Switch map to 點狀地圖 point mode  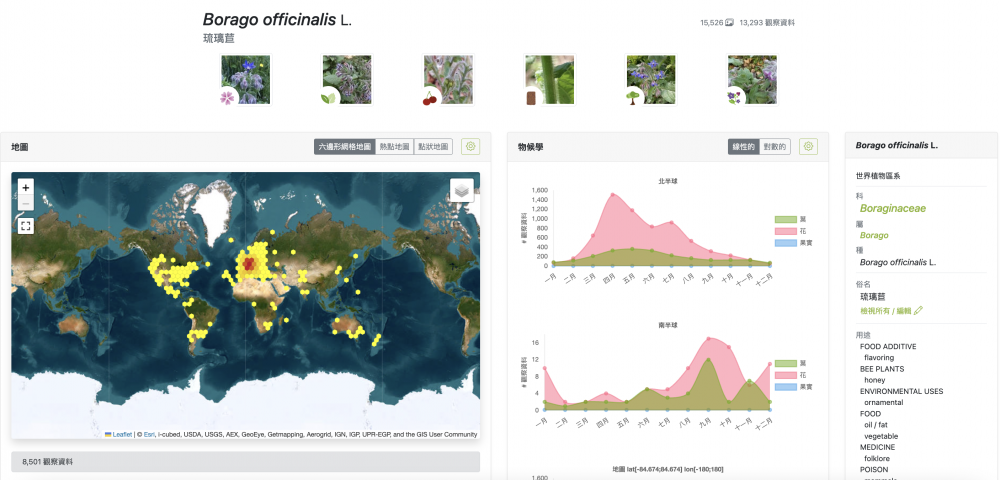point(433,147)
